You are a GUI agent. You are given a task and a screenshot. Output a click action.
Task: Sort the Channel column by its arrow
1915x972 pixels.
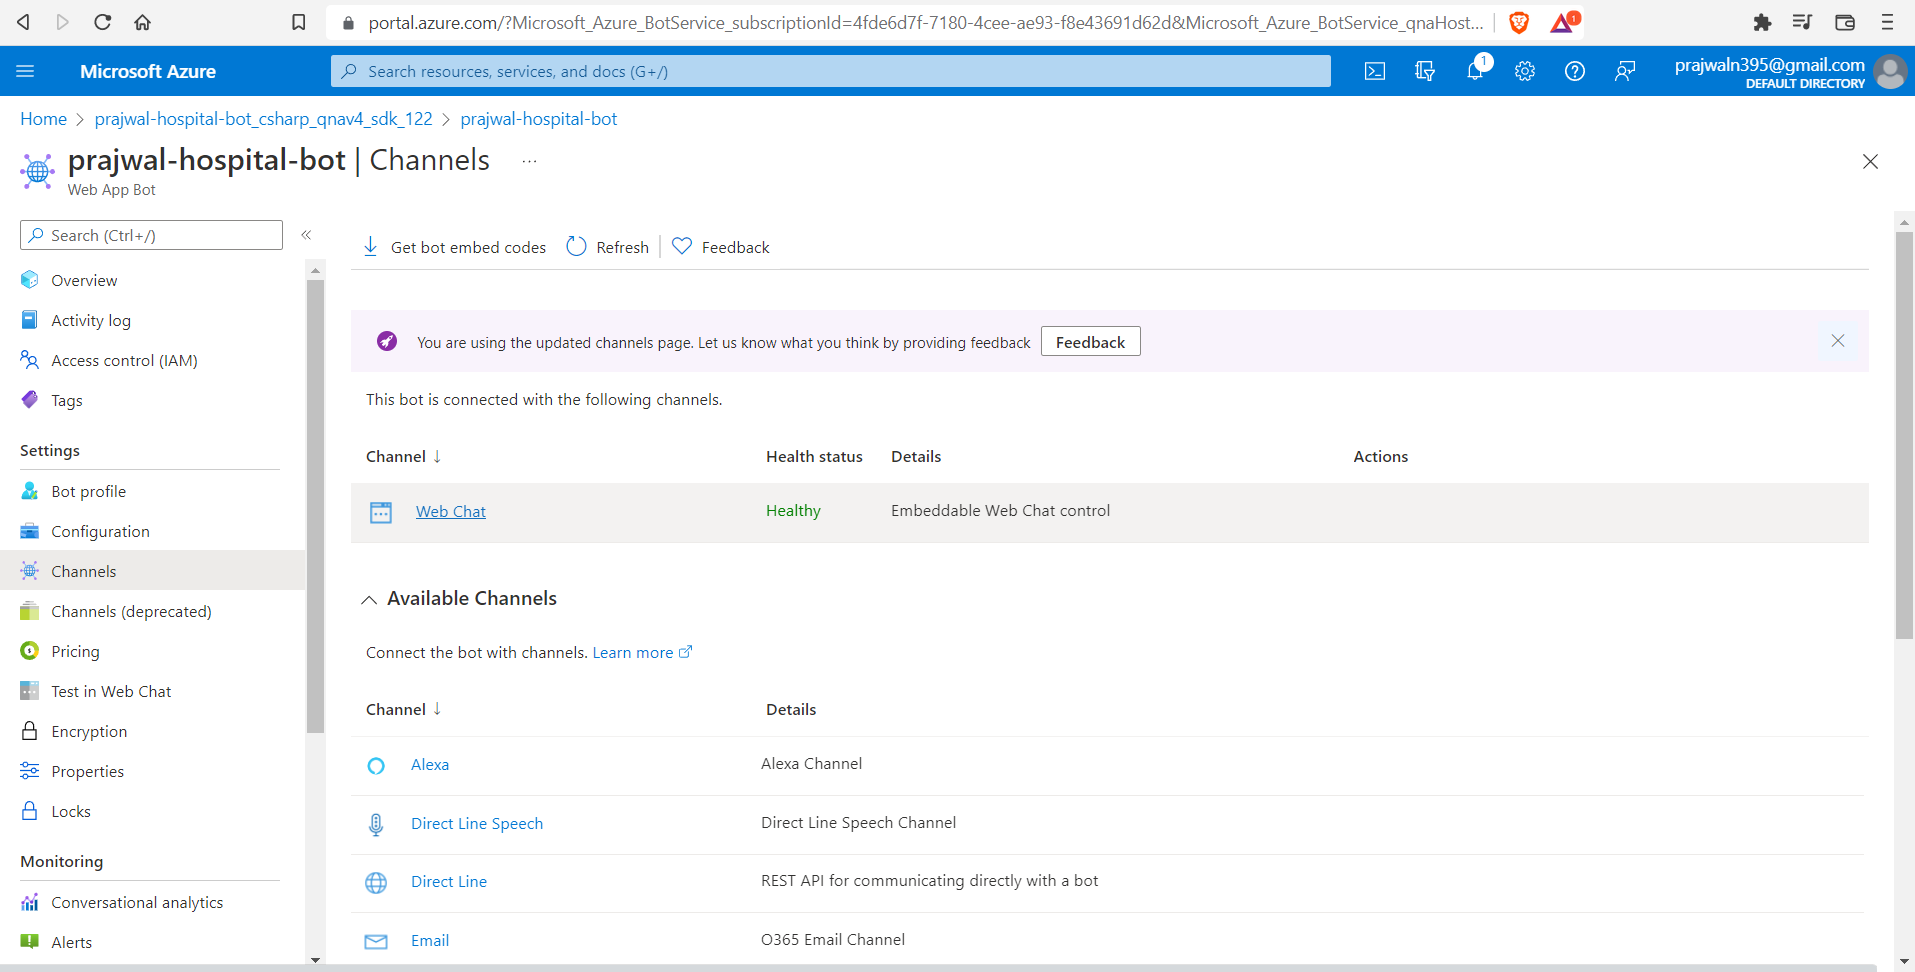tap(436, 456)
